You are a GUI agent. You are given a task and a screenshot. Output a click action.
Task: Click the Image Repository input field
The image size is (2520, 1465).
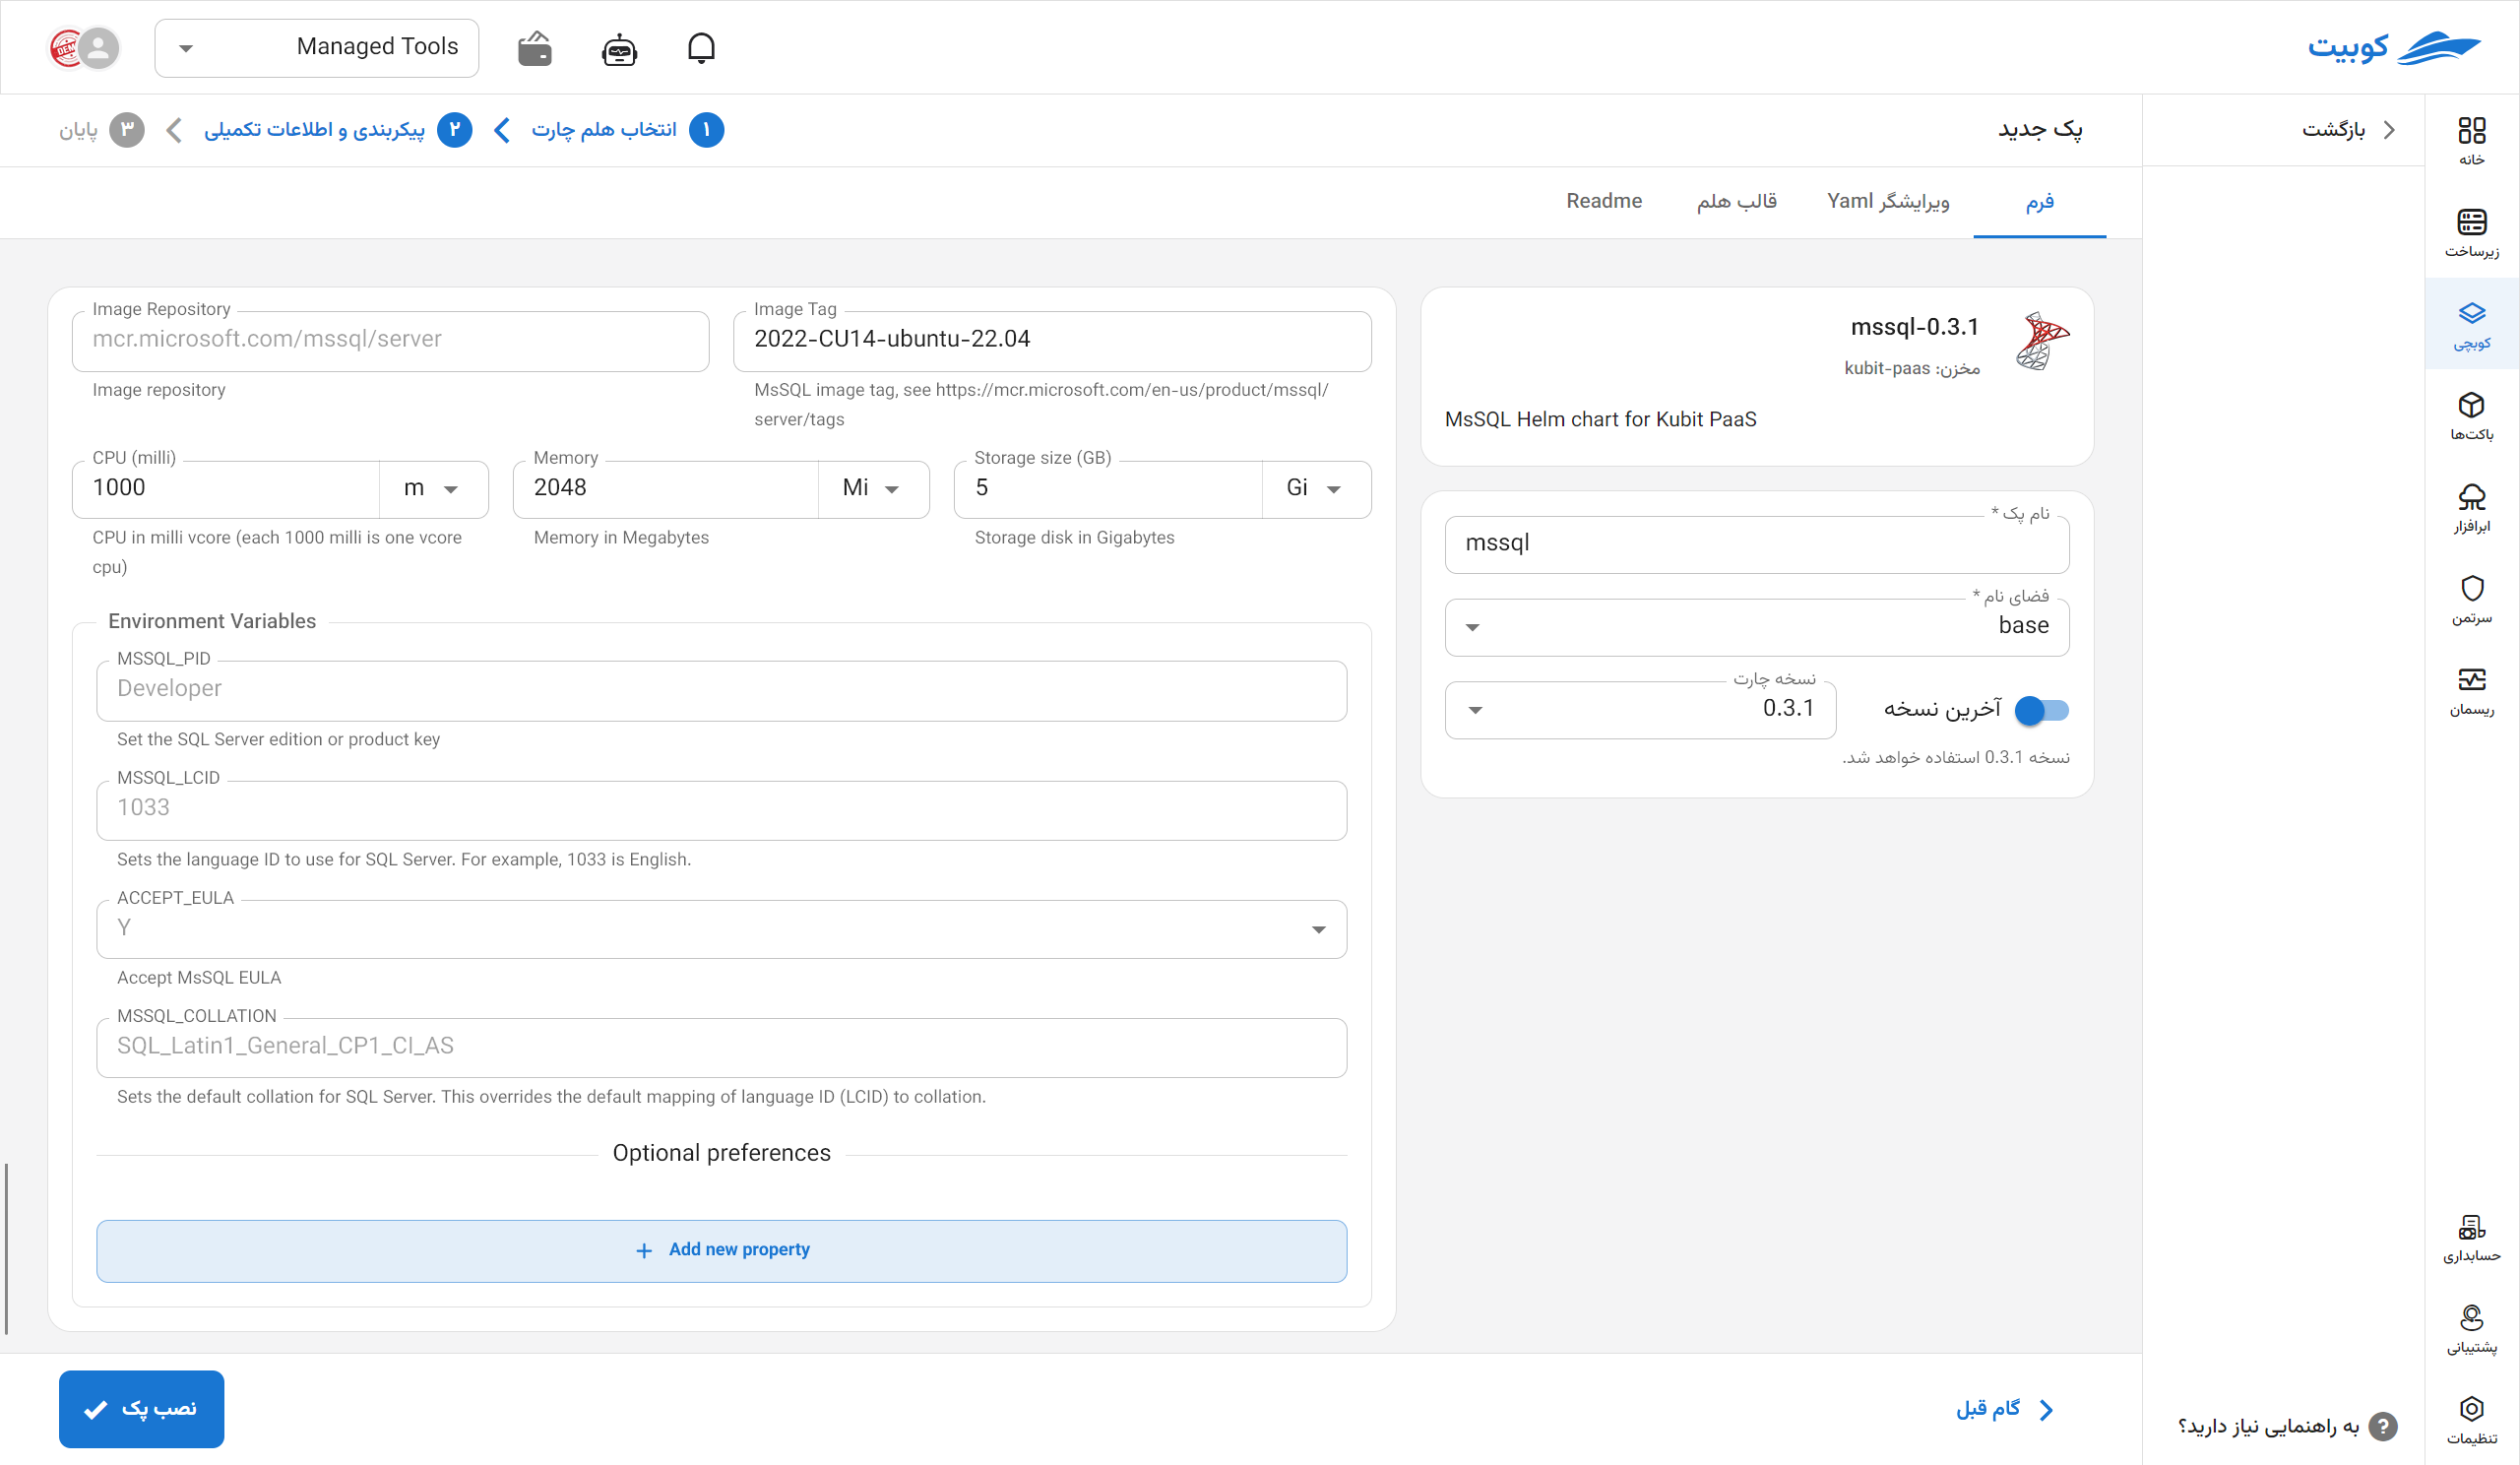click(390, 340)
